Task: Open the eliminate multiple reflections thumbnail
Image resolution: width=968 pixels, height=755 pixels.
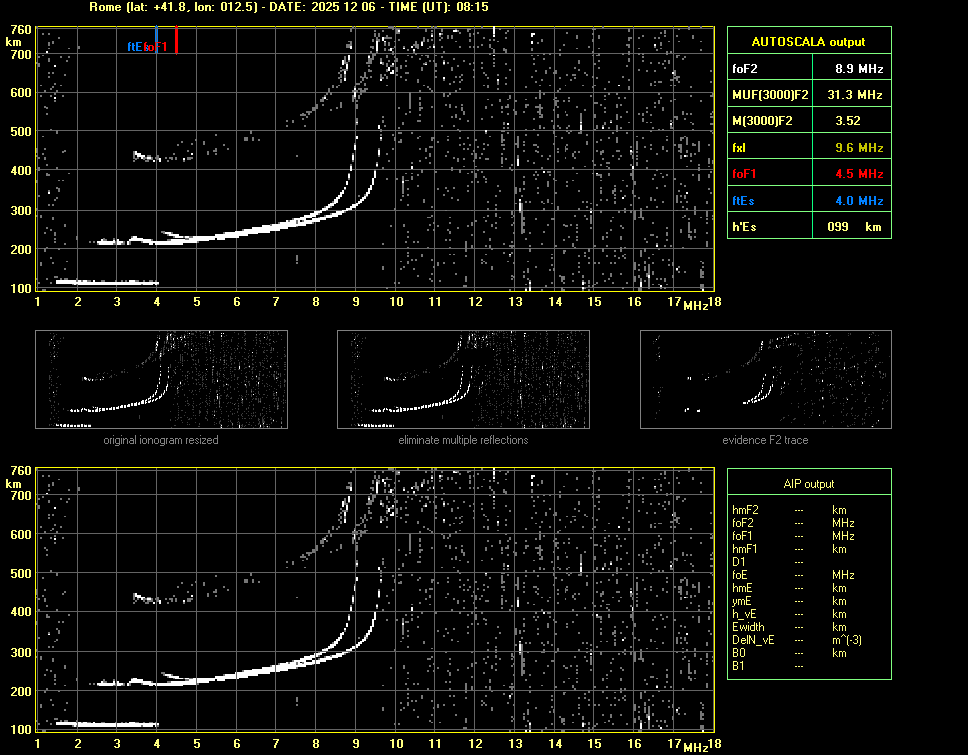Action: pyautogui.click(x=463, y=380)
